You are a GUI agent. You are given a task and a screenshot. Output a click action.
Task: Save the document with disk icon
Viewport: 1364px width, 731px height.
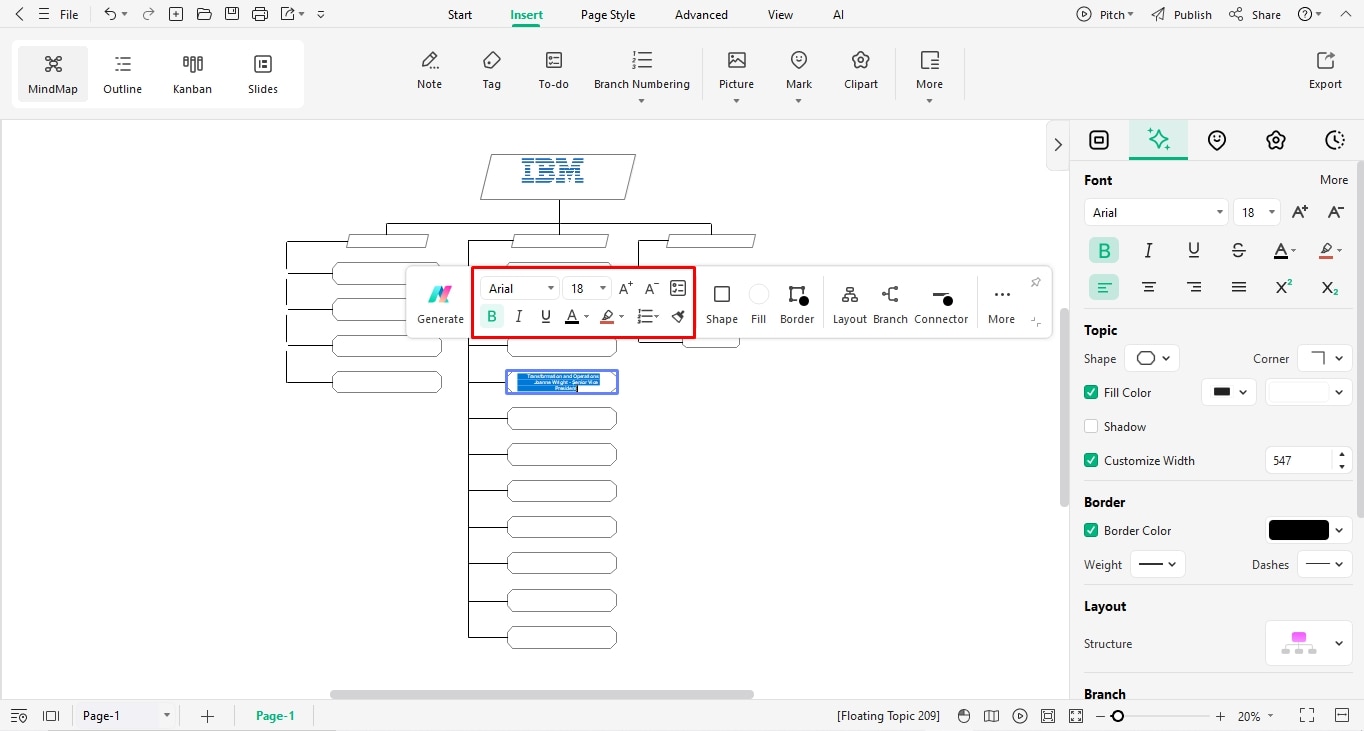[232, 14]
